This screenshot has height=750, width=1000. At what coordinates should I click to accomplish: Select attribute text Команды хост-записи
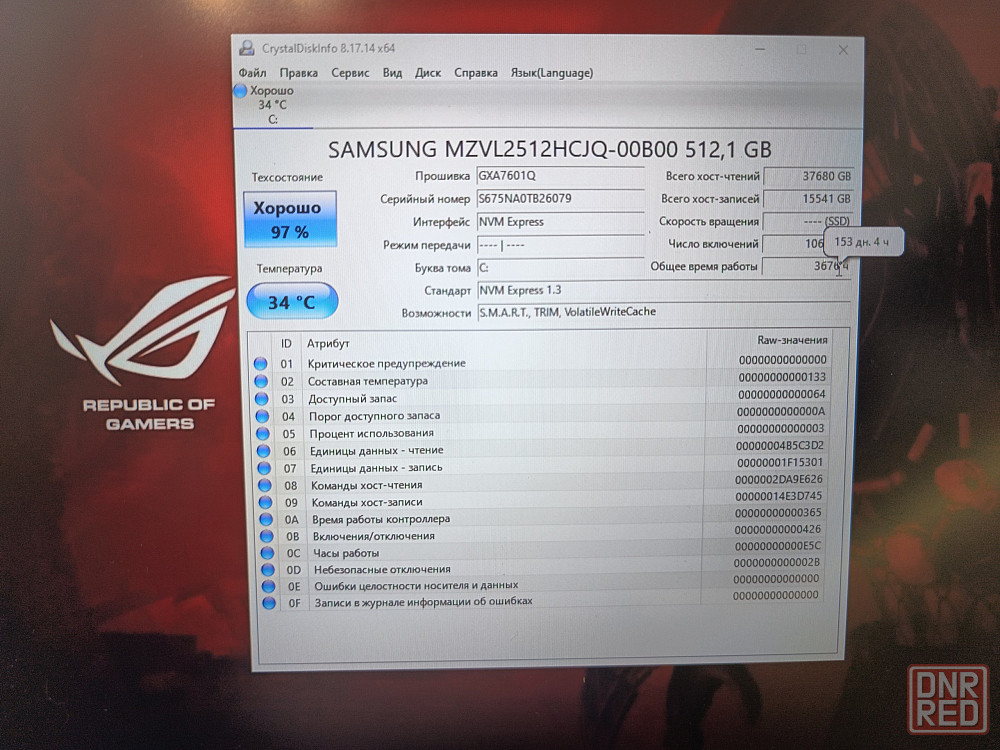pos(367,503)
